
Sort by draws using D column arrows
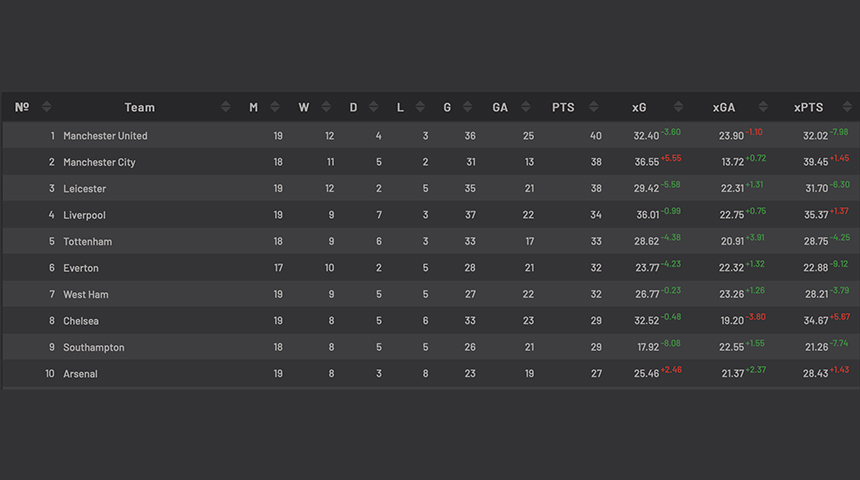[x=374, y=106]
